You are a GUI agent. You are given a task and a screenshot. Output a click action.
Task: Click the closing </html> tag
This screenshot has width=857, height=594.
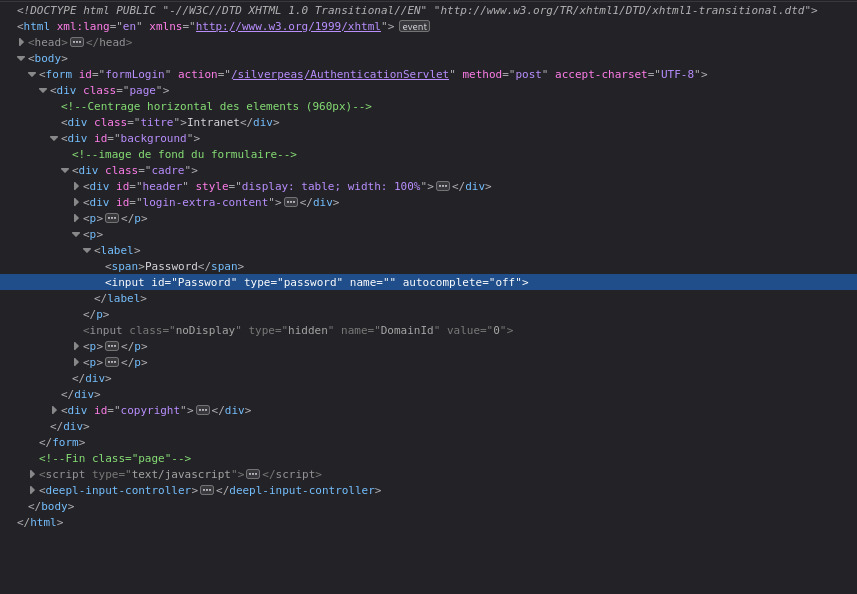tap(40, 522)
